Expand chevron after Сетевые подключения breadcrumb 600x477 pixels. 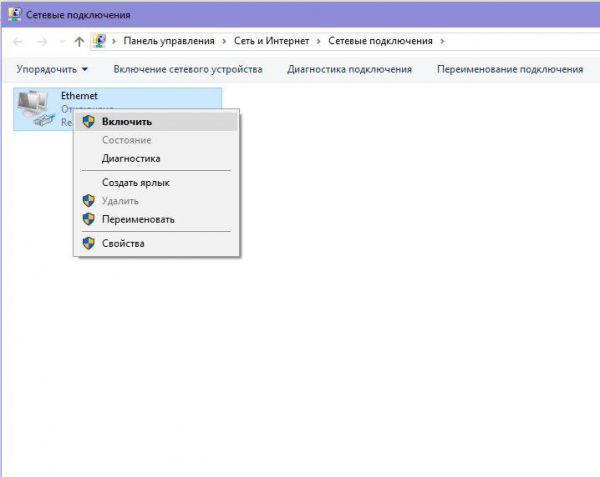point(442,41)
